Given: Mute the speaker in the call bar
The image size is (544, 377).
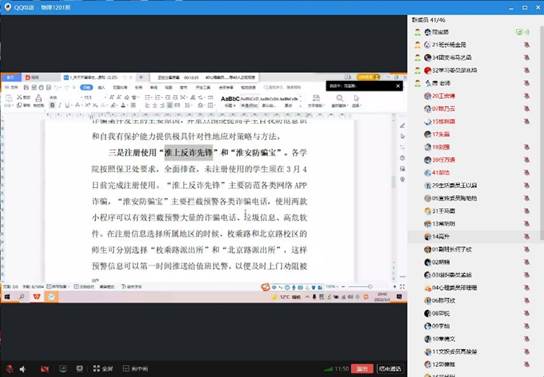Looking at the screenshot, I should tap(23, 369).
